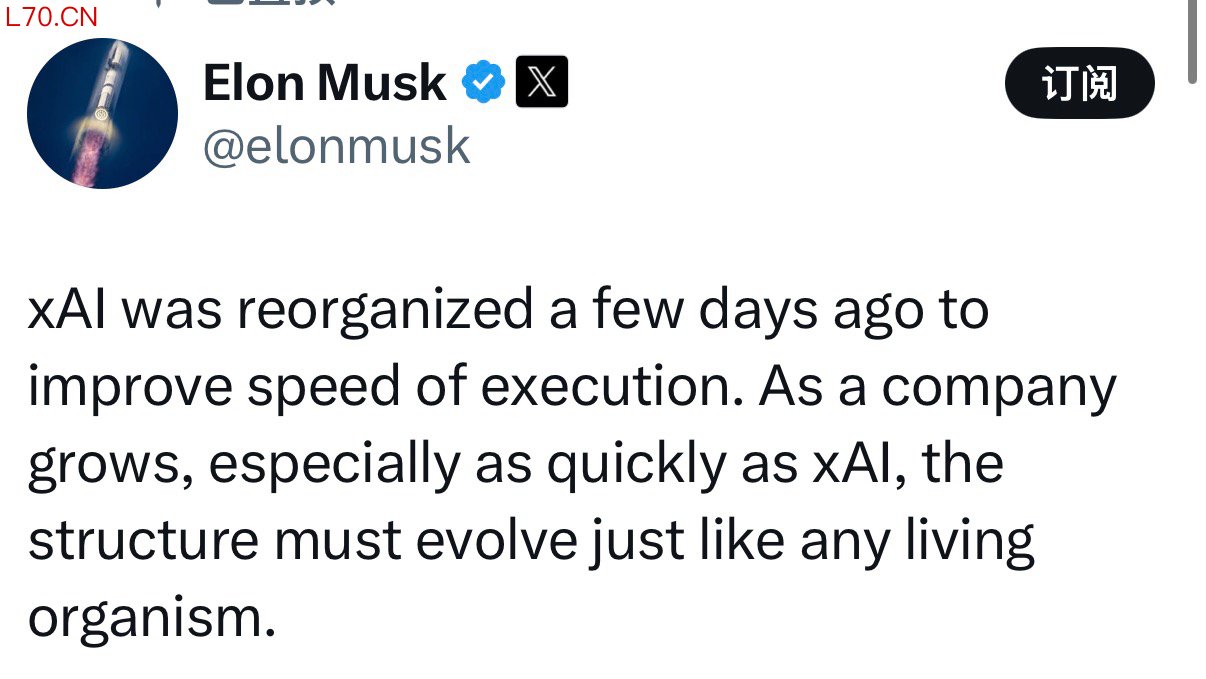Open the Elon Musk display name
1206x679 pixels.
click(324, 83)
